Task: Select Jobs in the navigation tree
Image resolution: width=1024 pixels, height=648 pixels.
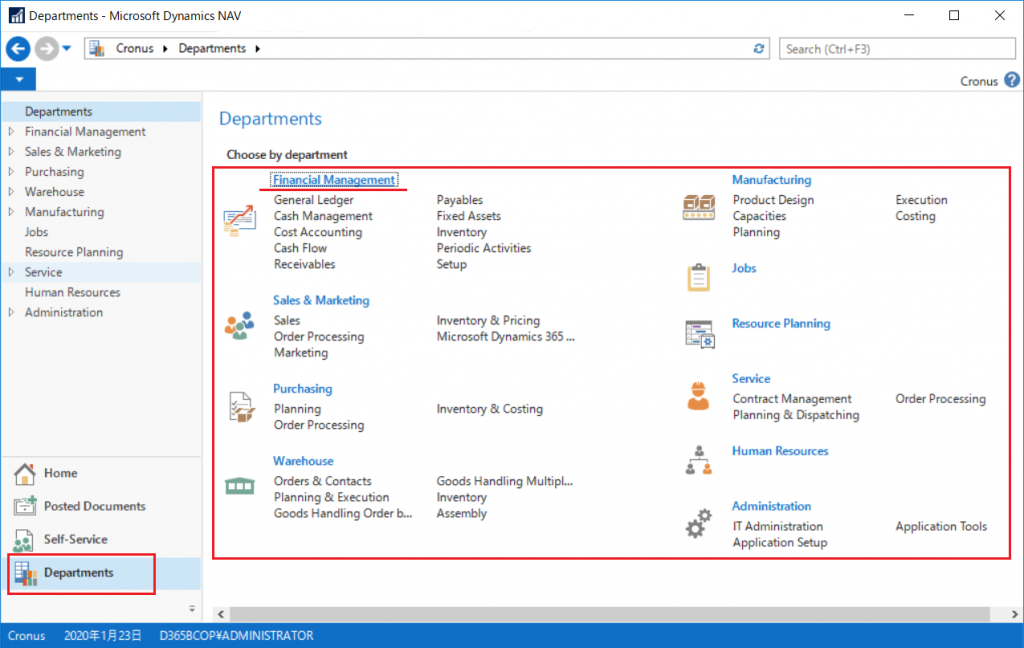Action: pyautogui.click(x=37, y=232)
